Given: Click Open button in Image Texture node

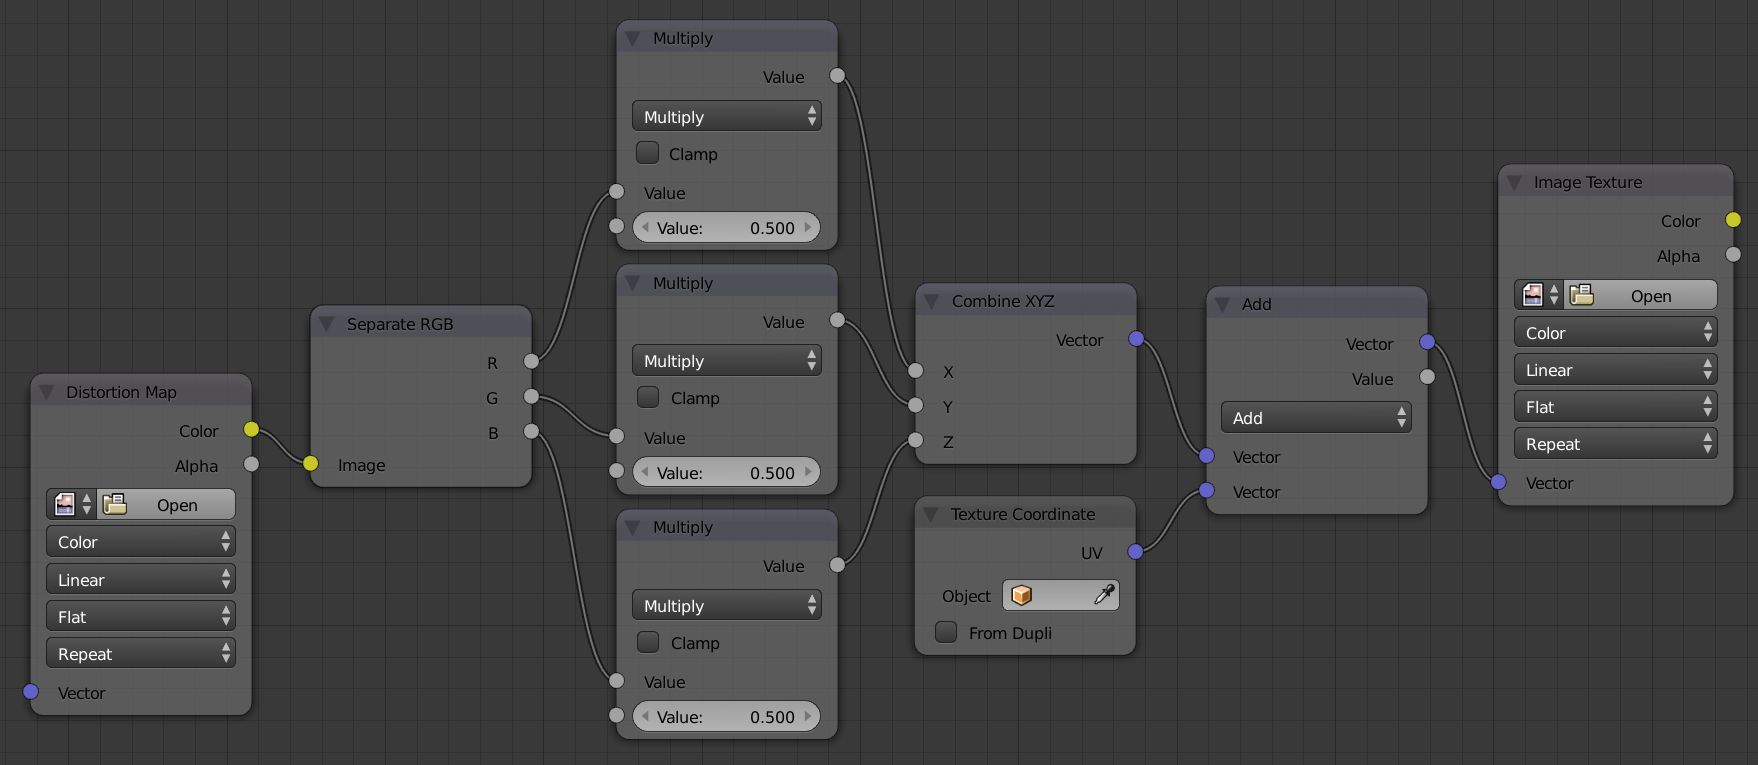Looking at the screenshot, I should [x=1640, y=295].
